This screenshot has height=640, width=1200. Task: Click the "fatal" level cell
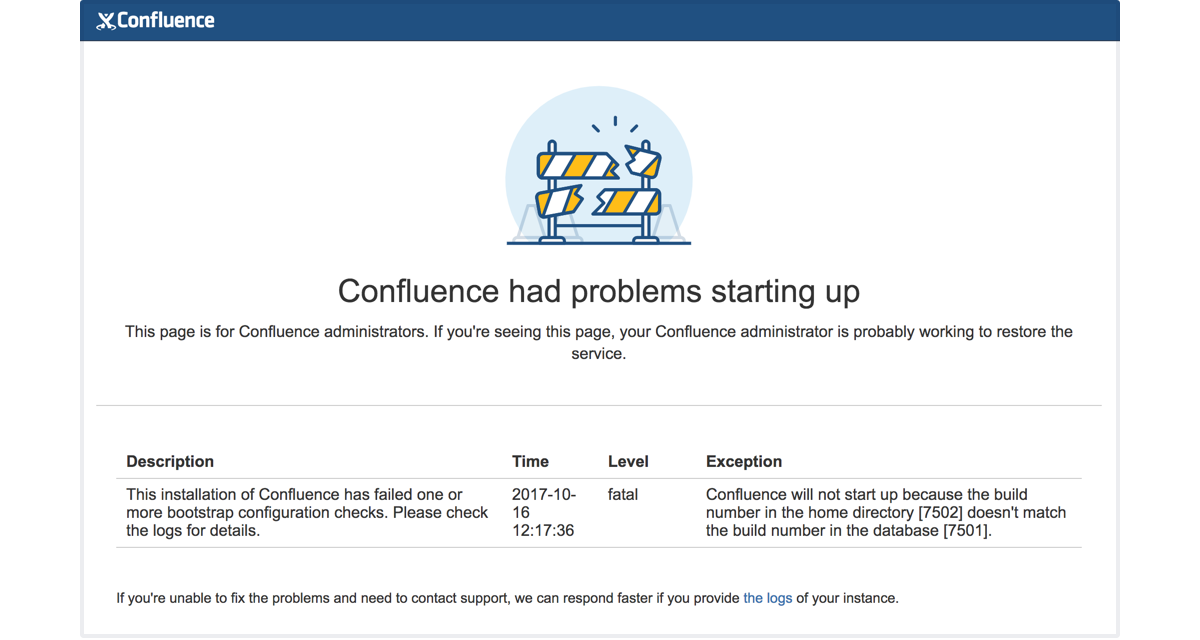coord(623,494)
